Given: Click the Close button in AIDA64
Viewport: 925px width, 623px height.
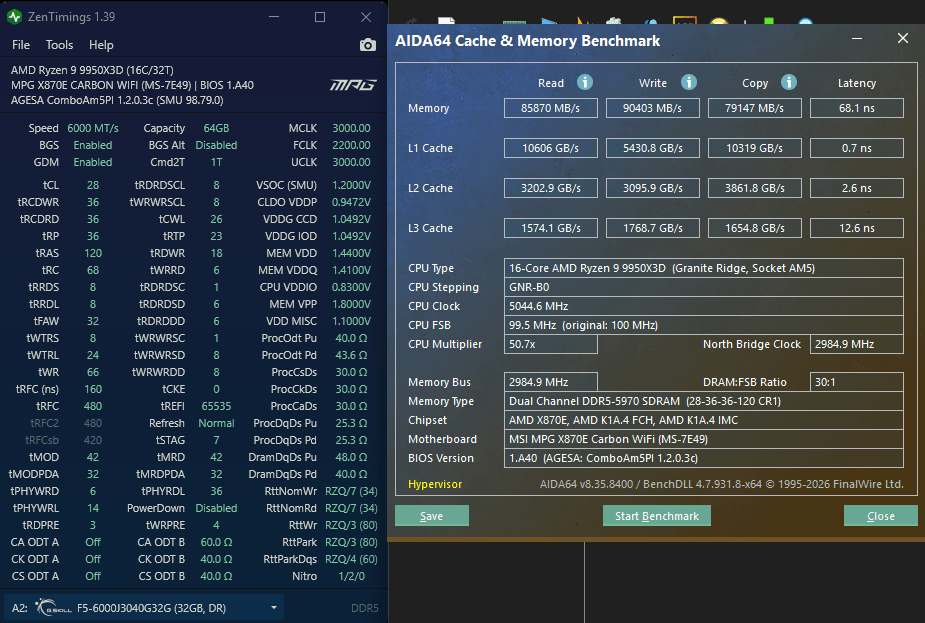Looking at the screenshot, I should click(881, 516).
